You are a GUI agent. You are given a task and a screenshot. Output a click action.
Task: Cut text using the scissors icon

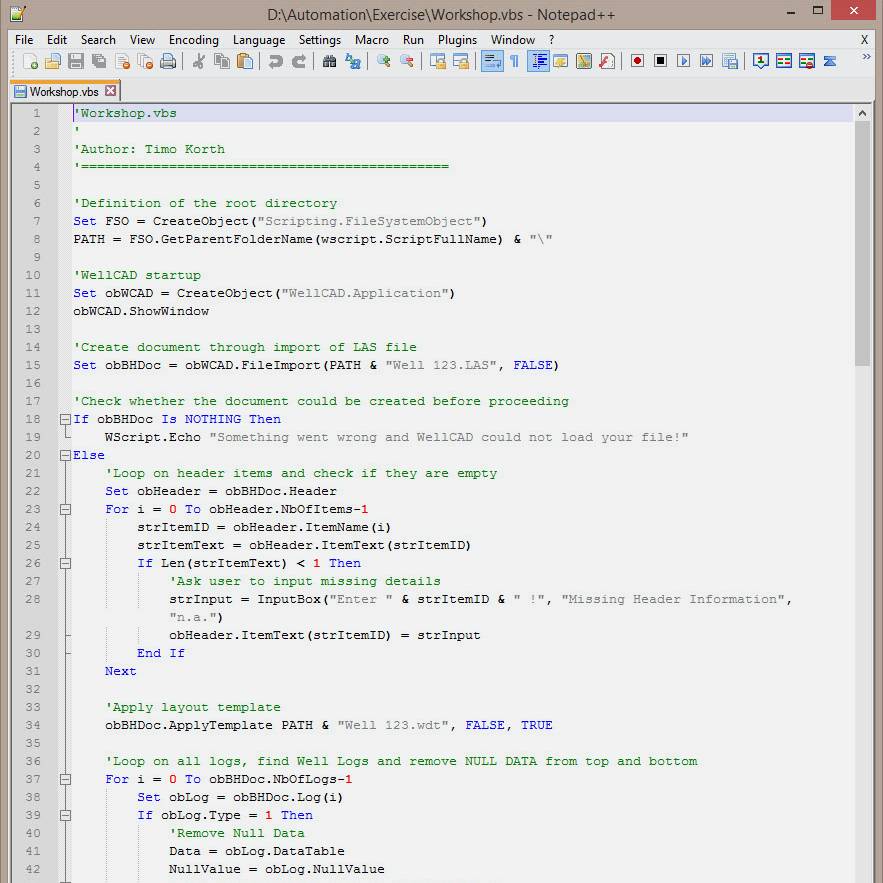pyautogui.click(x=198, y=61)
